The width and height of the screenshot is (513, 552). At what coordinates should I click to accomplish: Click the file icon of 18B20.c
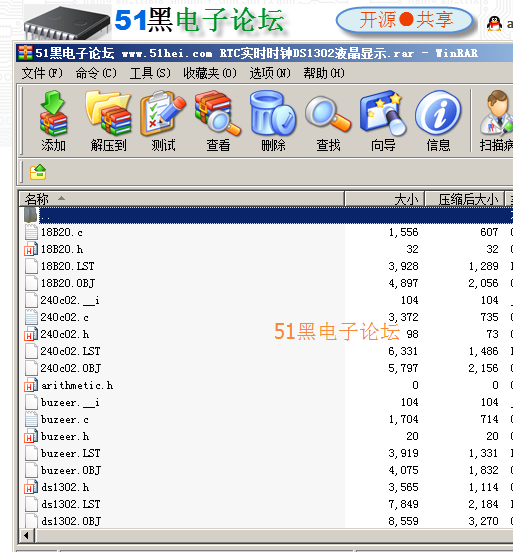tap(31, 232)
